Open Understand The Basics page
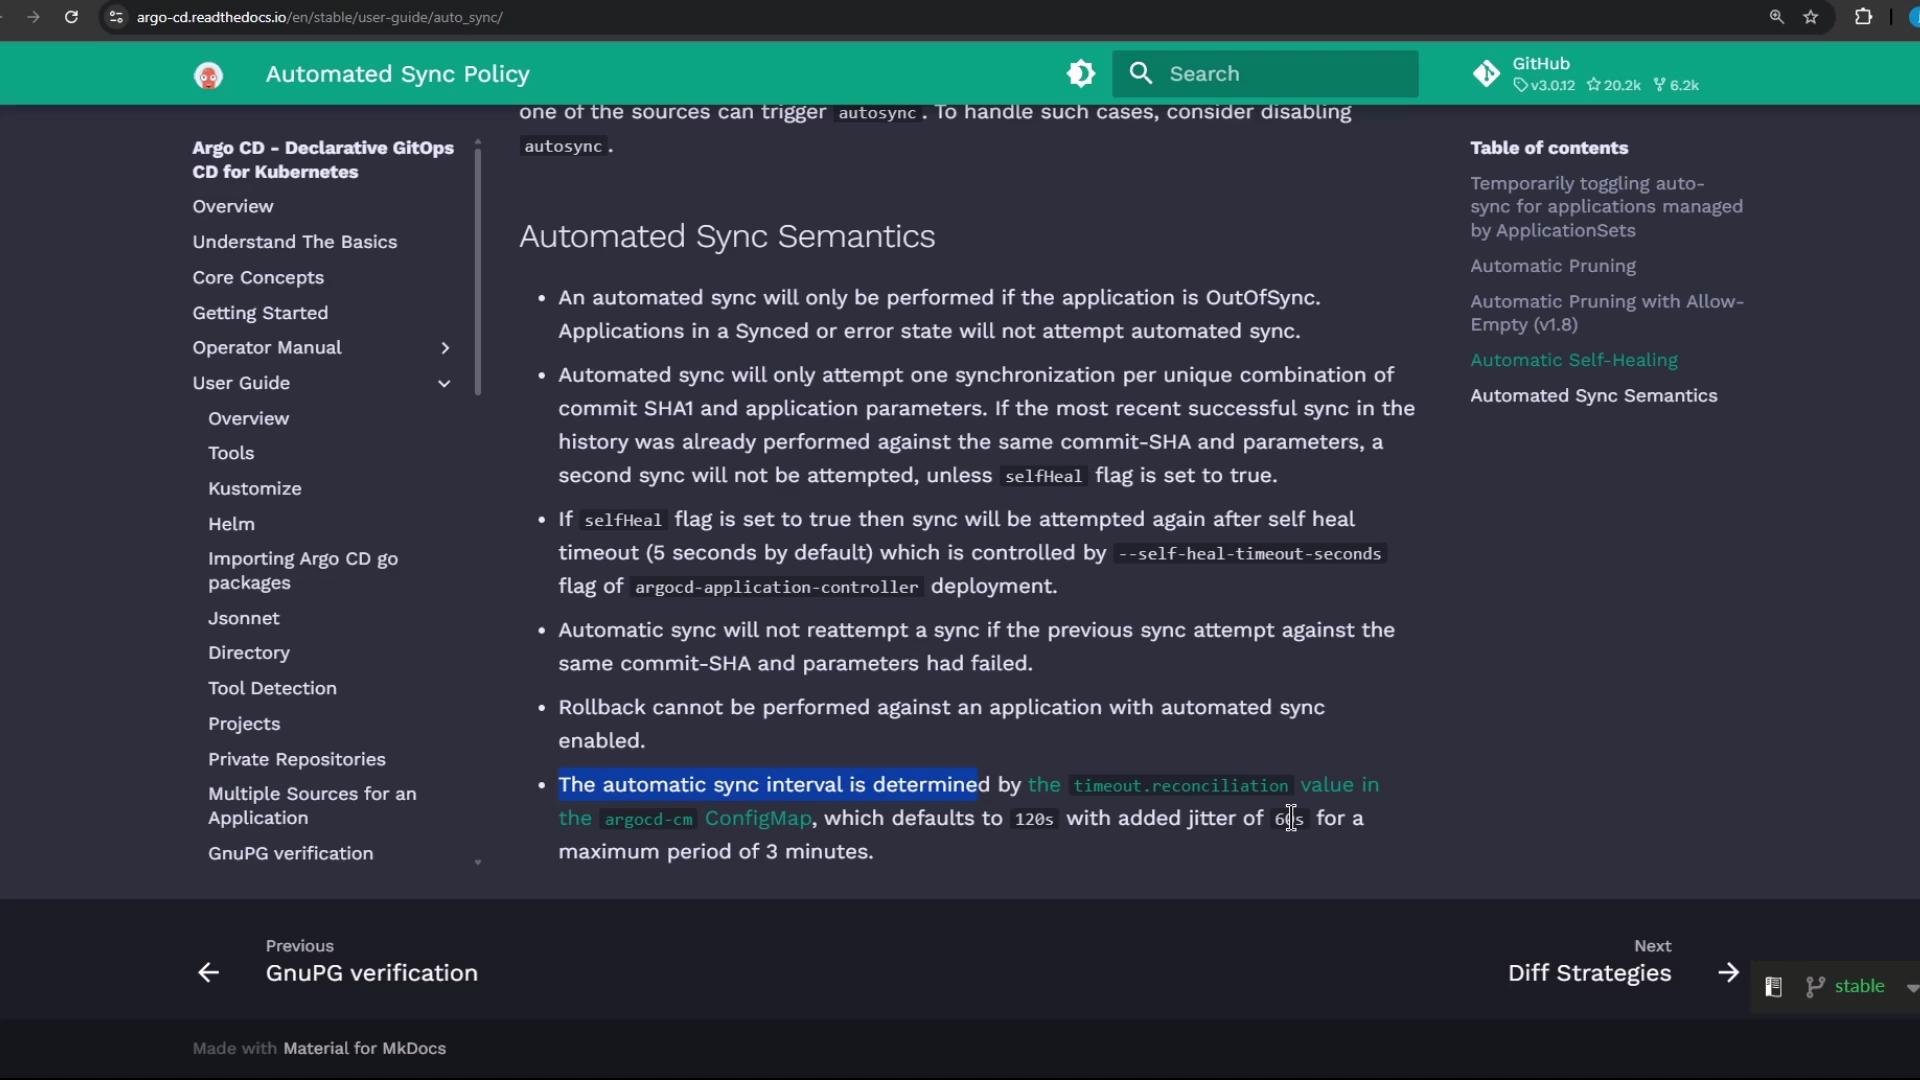Viewport: 1920px width, 1080px height. point(295,242)
